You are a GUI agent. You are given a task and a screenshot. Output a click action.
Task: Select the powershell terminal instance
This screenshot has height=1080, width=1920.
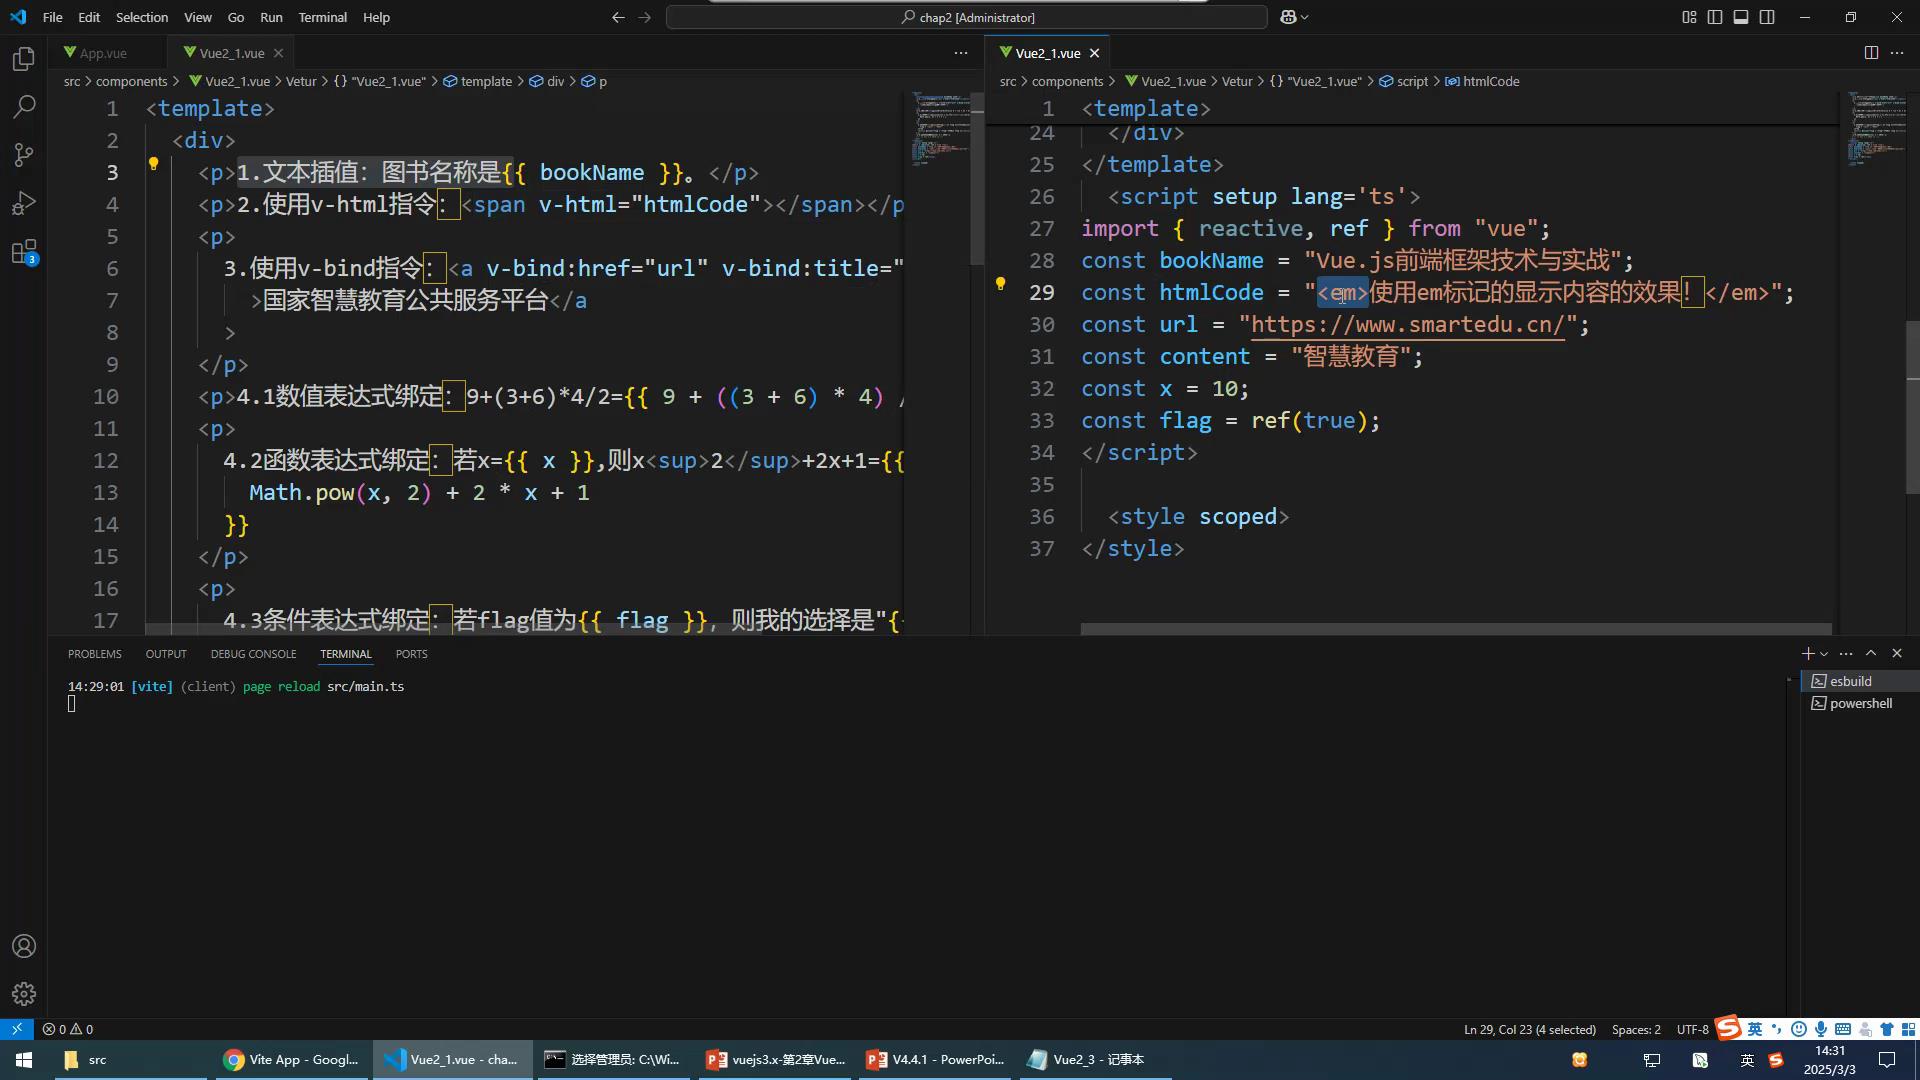coord(1860,703)
